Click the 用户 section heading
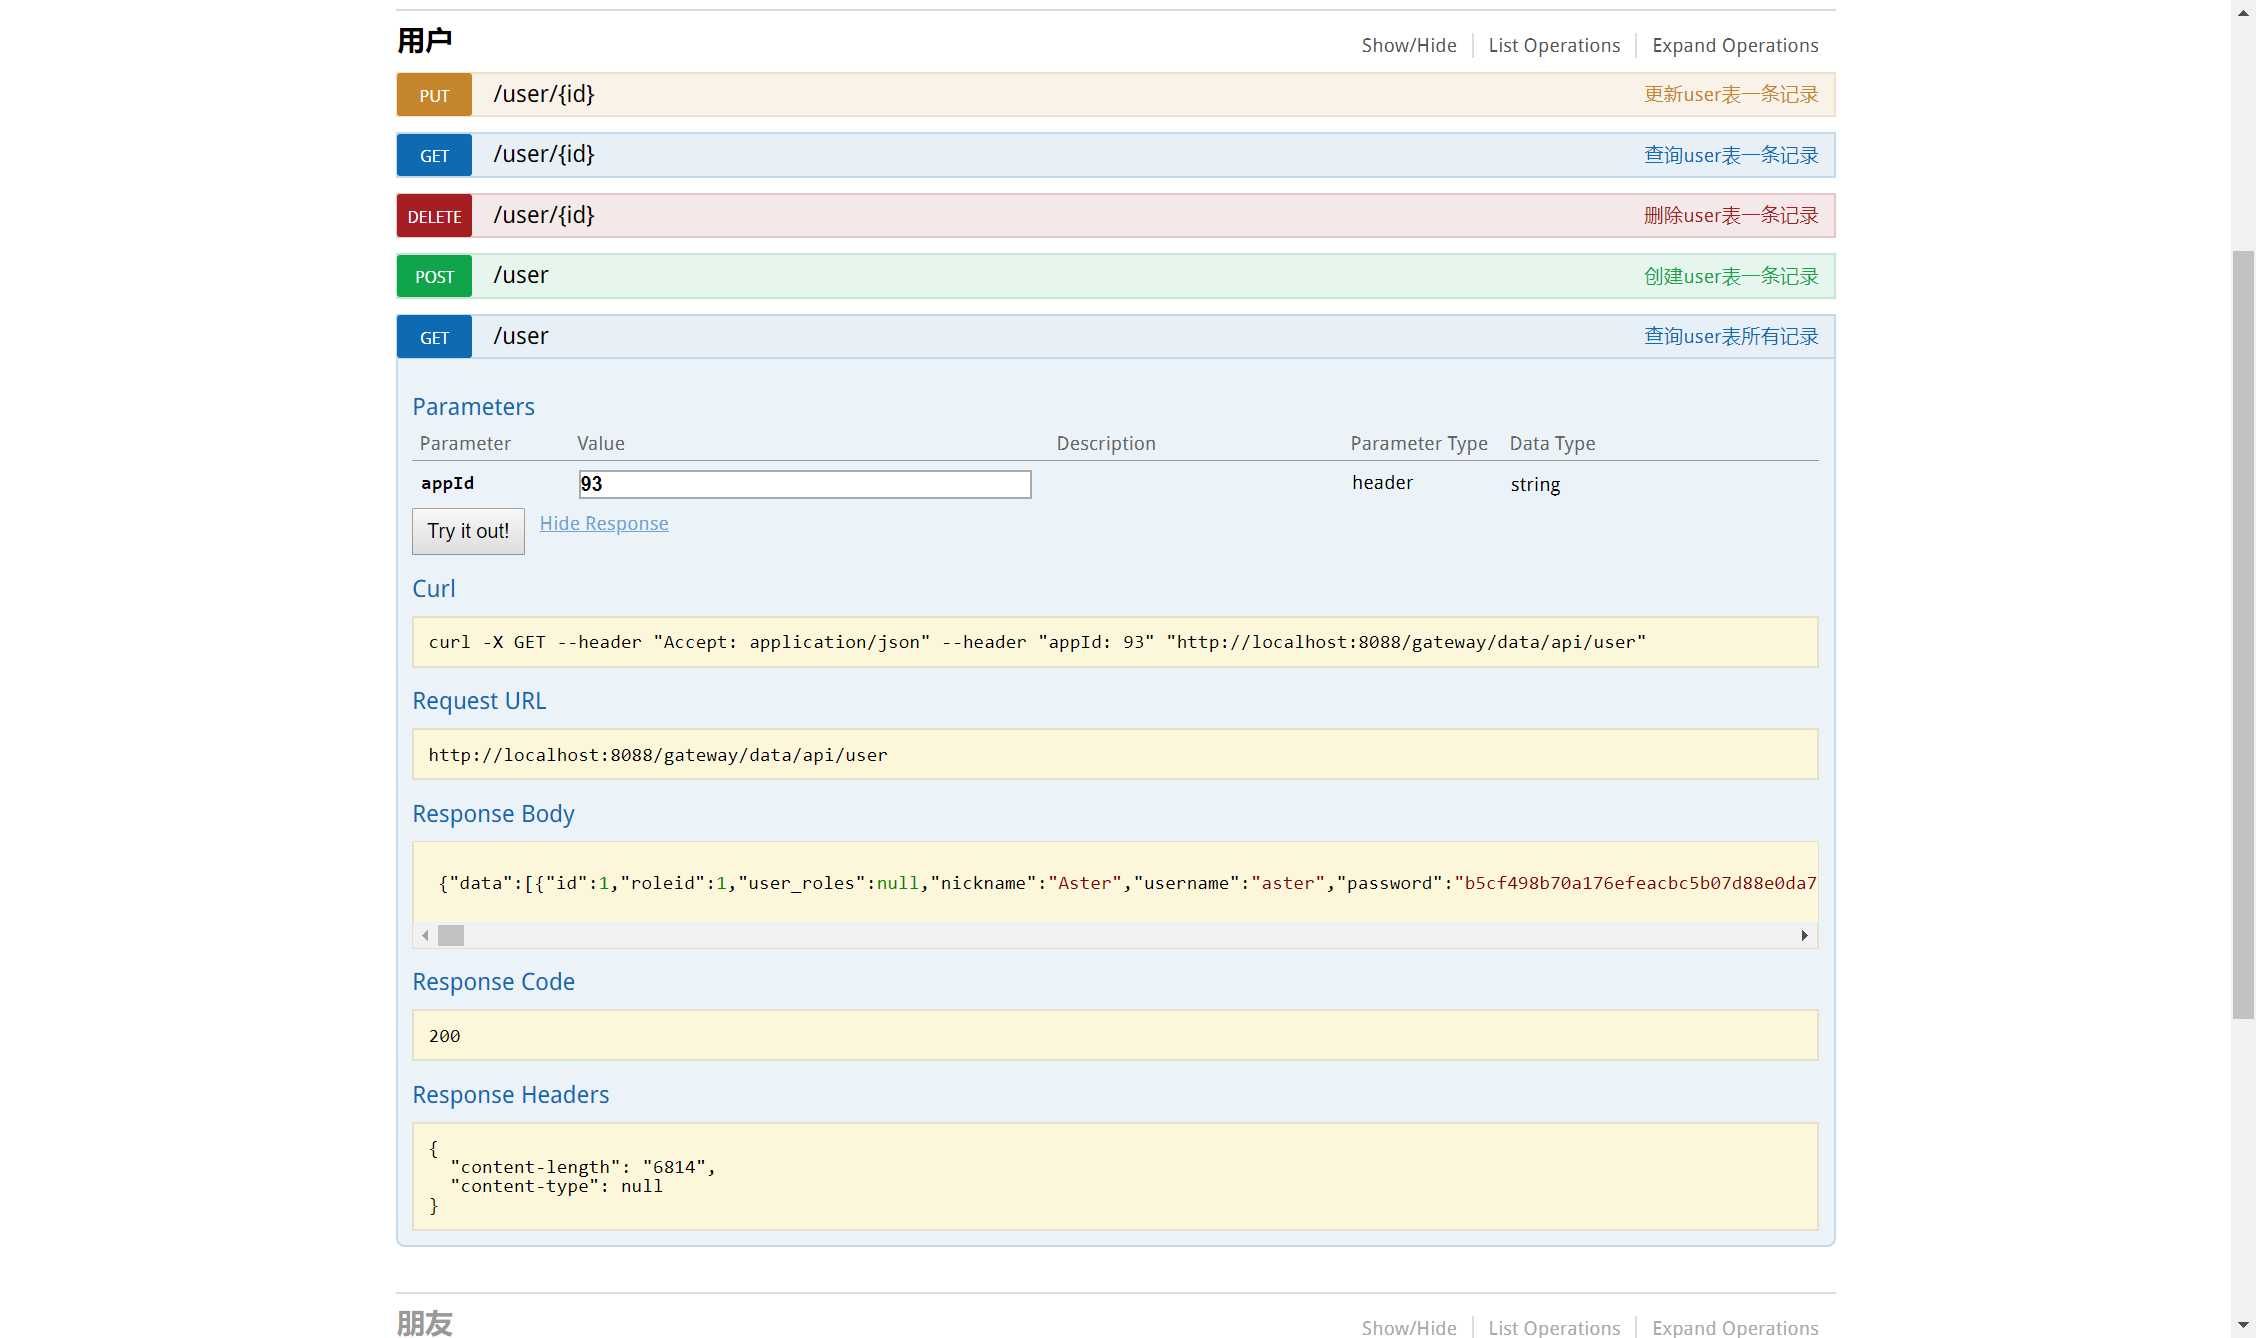Viewport: 2260px width, 1338px height. tap(425, 40)
